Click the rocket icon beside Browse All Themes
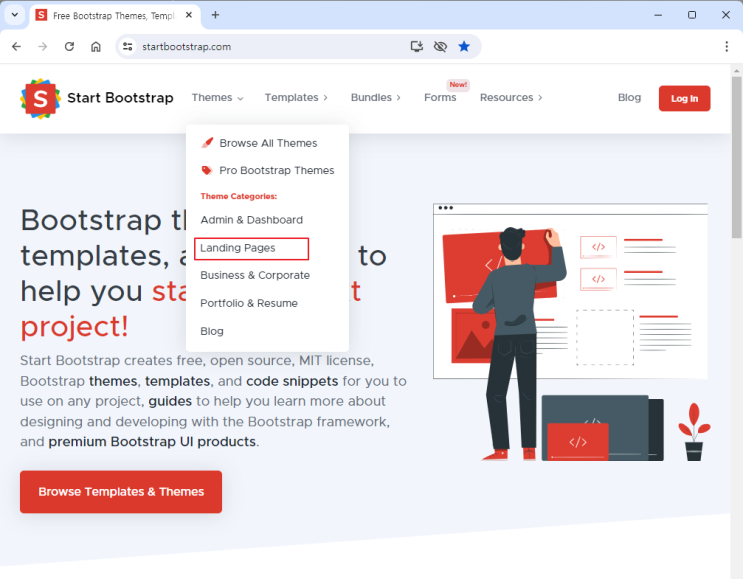The width and height of the screenshot is (743, 579). coord(207,143)
